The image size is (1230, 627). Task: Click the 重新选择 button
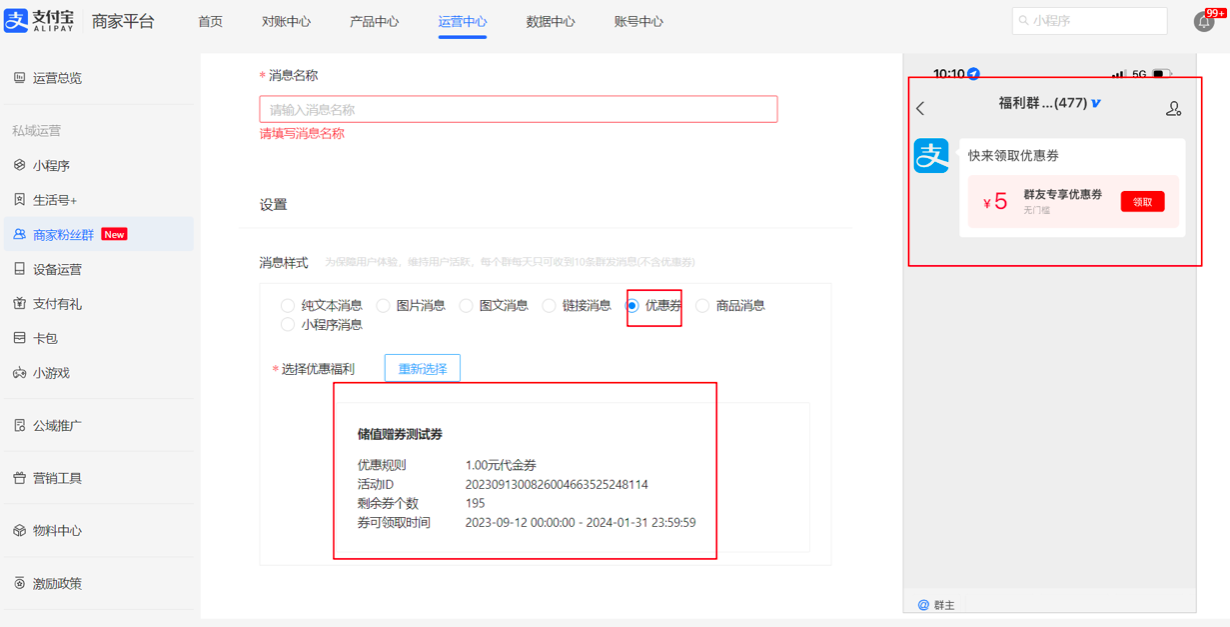(x=422, y=368)
